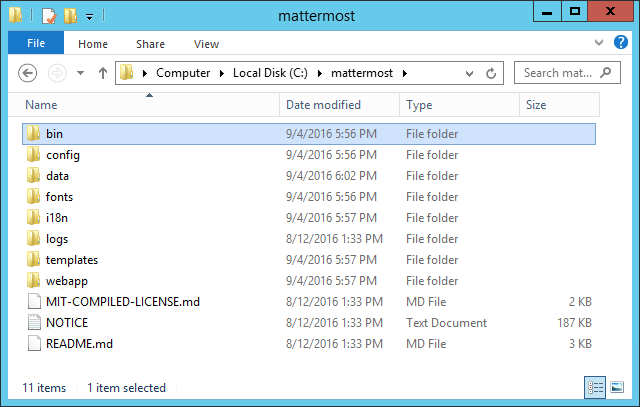Click the 1 item selected status text

pos(126,387)
